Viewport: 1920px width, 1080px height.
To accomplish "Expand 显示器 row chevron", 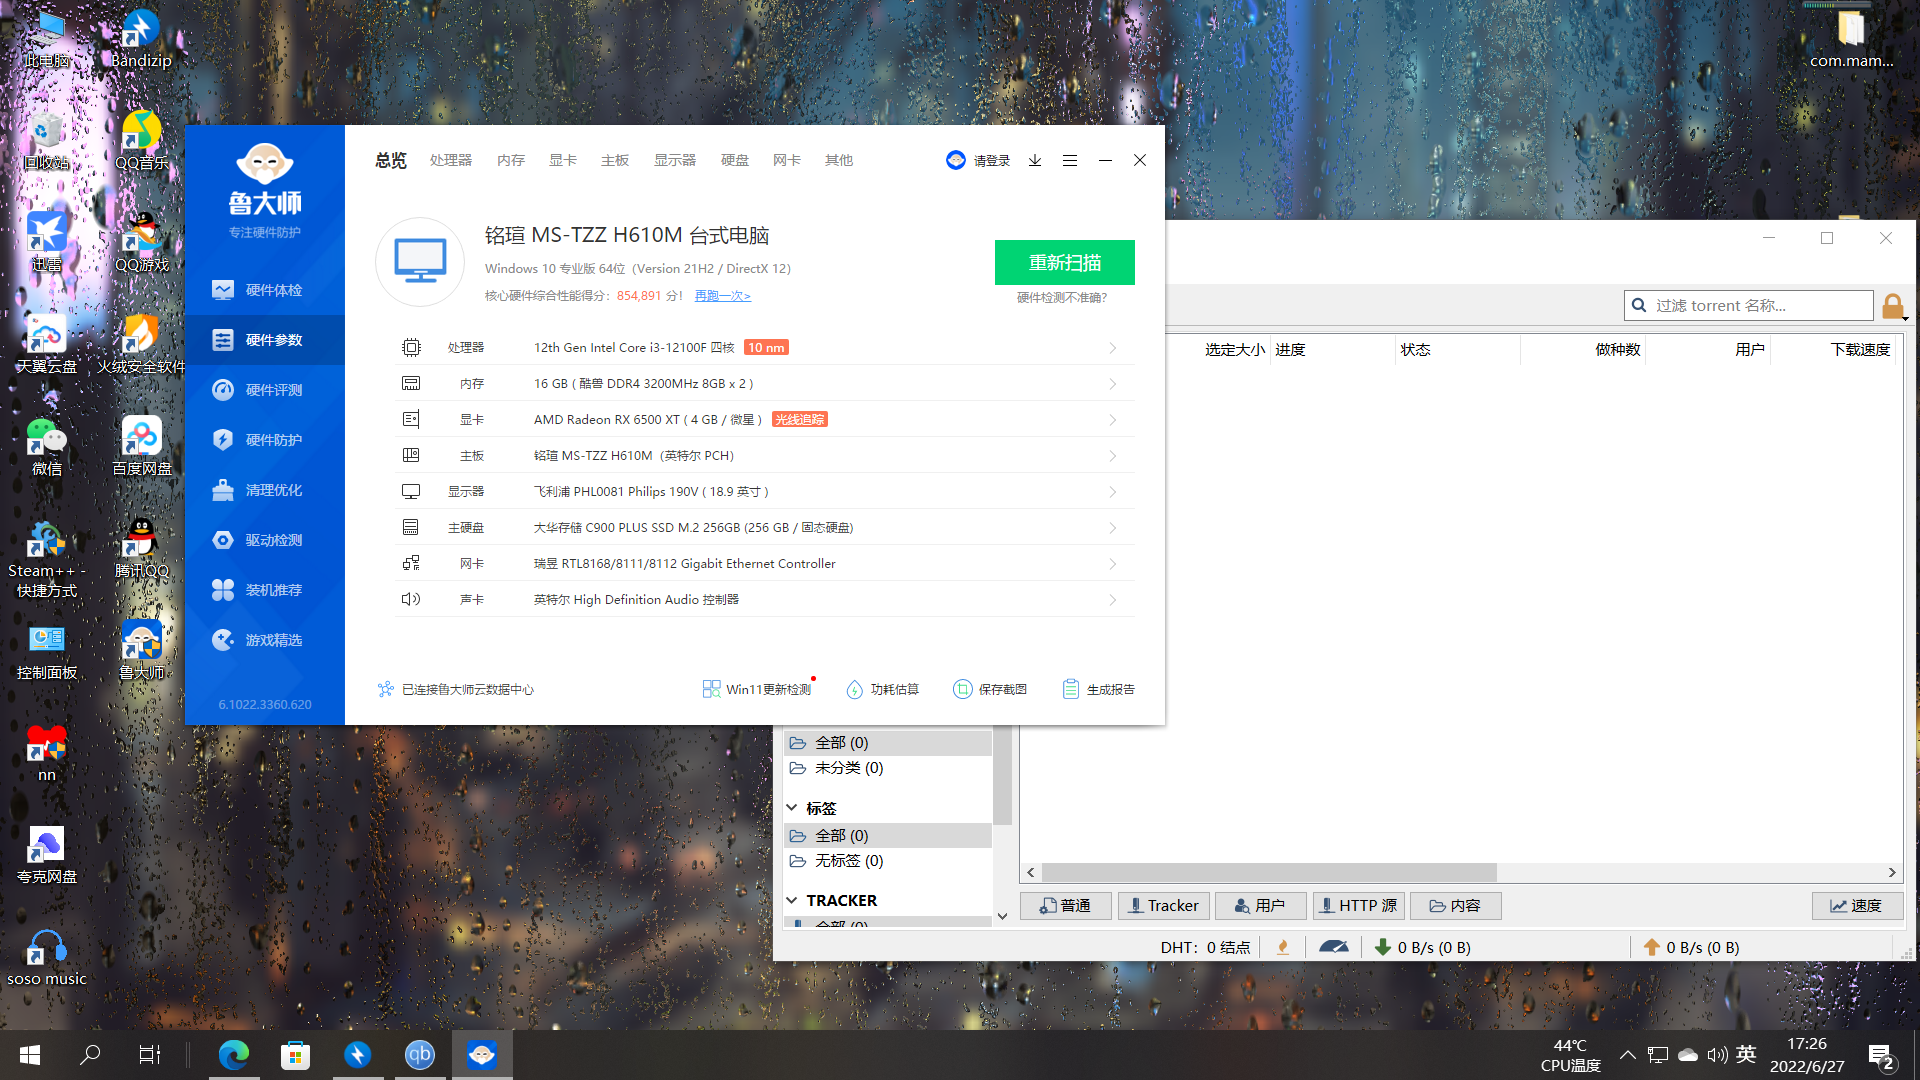I will click(x=1113, y=492).
